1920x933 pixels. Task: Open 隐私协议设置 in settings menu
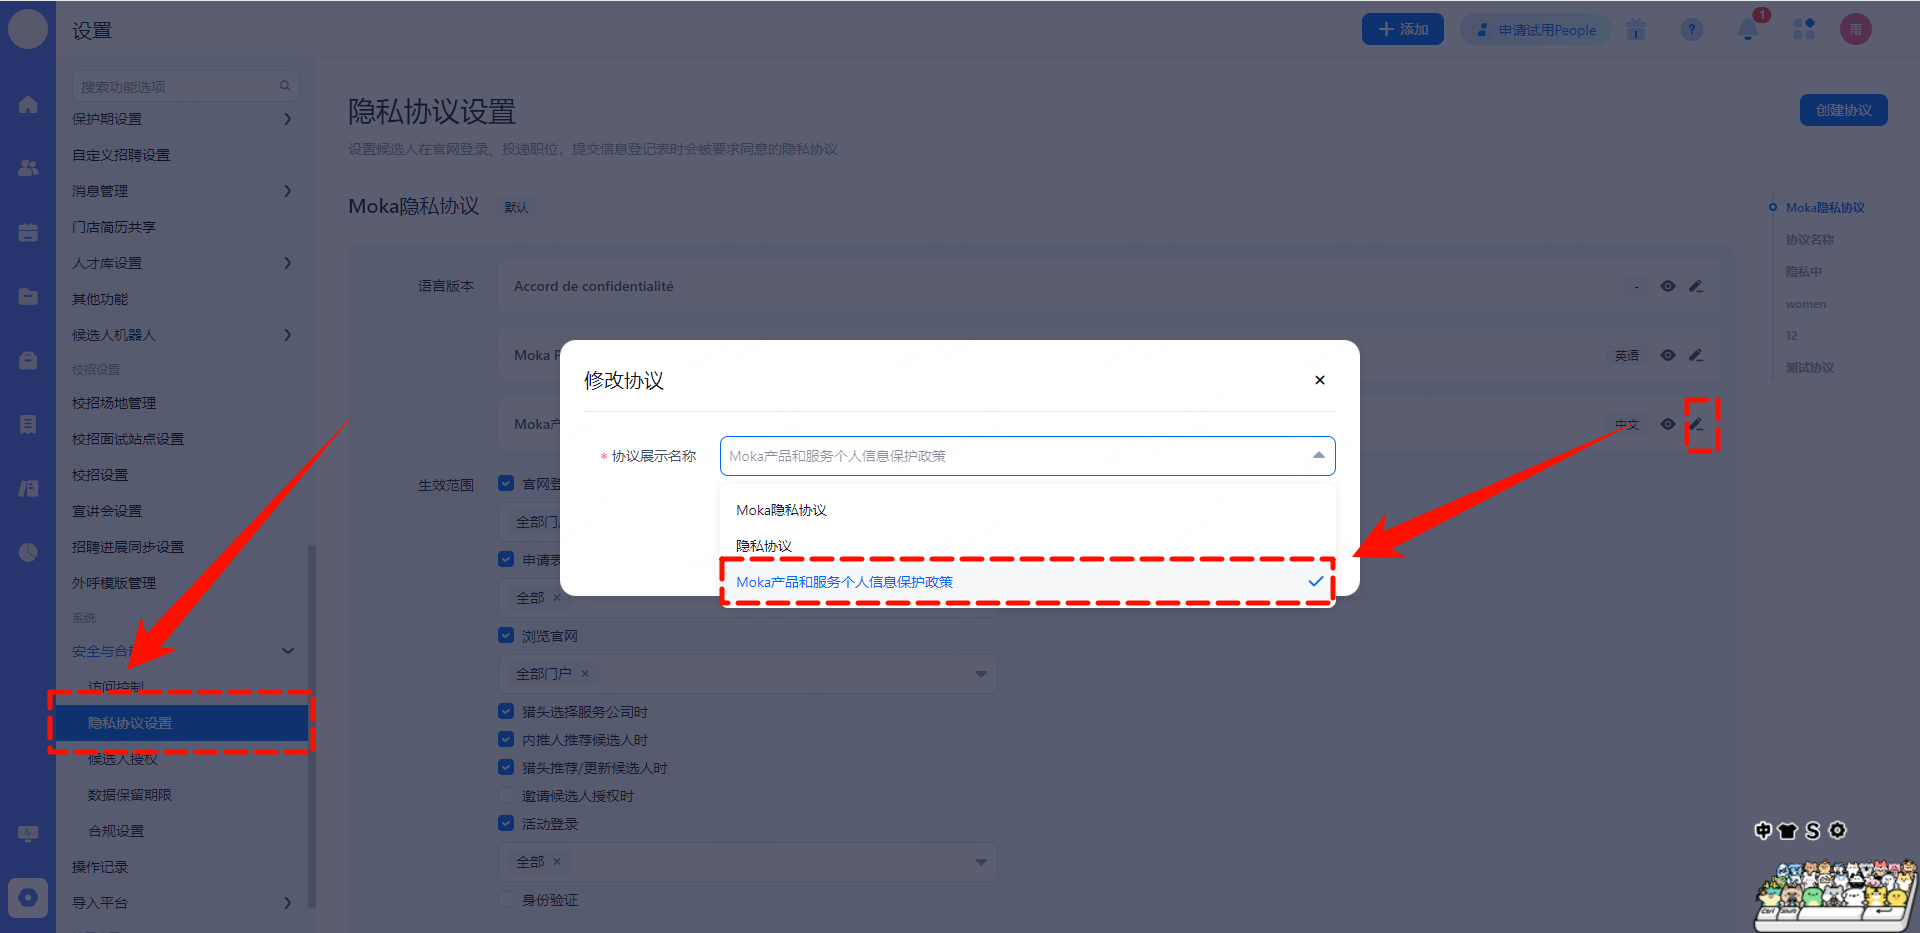(x=181, y=723)
